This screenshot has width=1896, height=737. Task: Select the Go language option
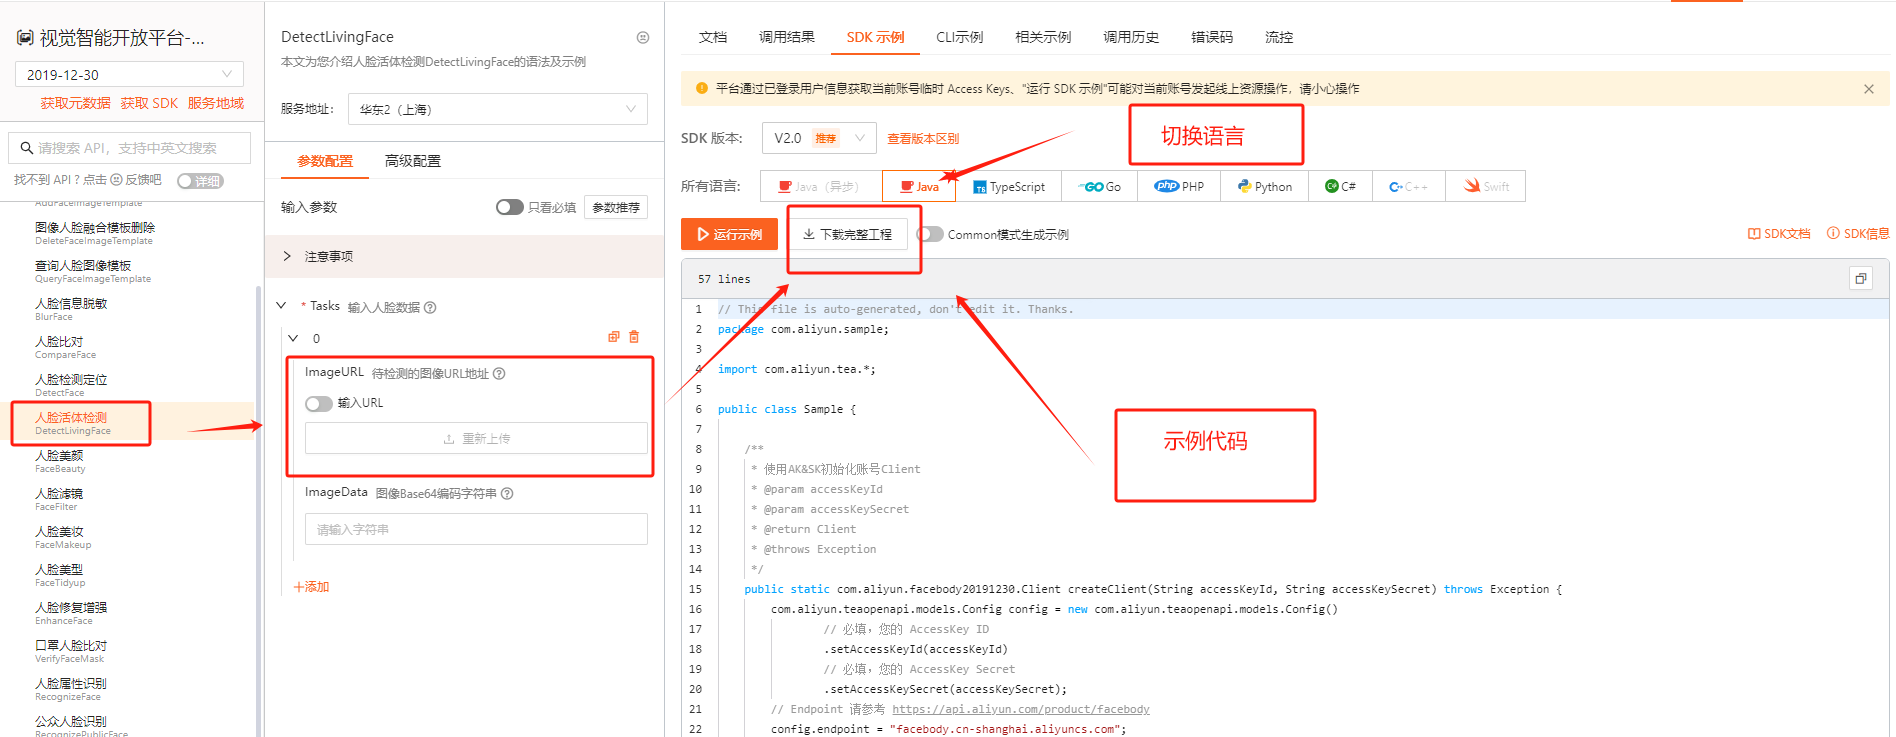(x=1099, y=186)
